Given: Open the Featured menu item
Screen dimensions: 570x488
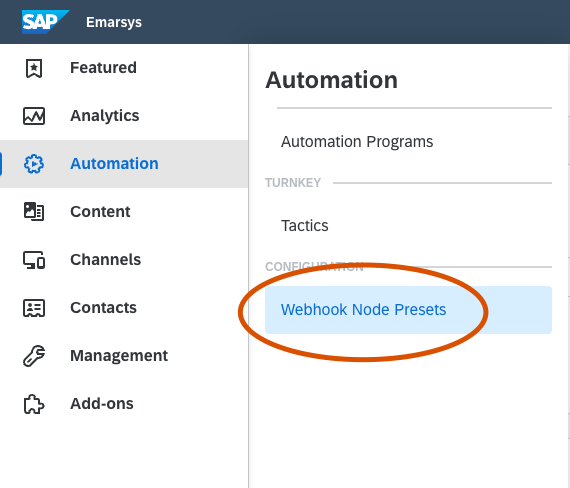Looking at the screenshot, I should (103, 68).
